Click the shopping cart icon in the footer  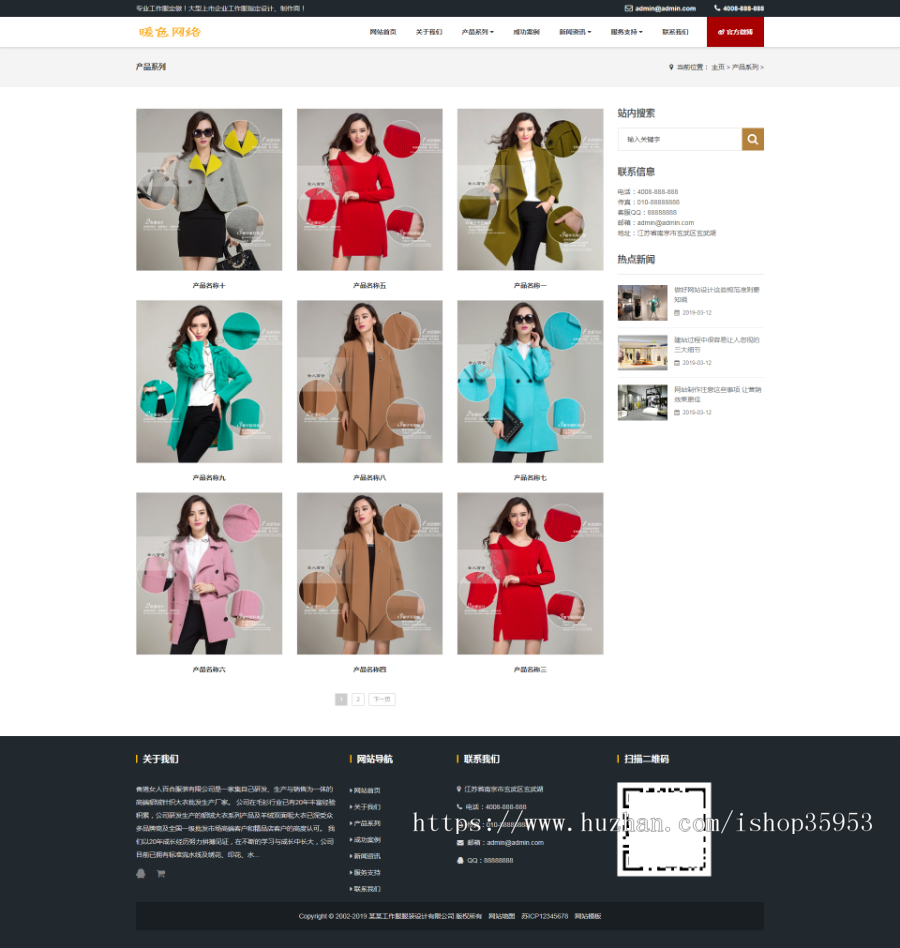pyautogui.click(x=161, y=874)
